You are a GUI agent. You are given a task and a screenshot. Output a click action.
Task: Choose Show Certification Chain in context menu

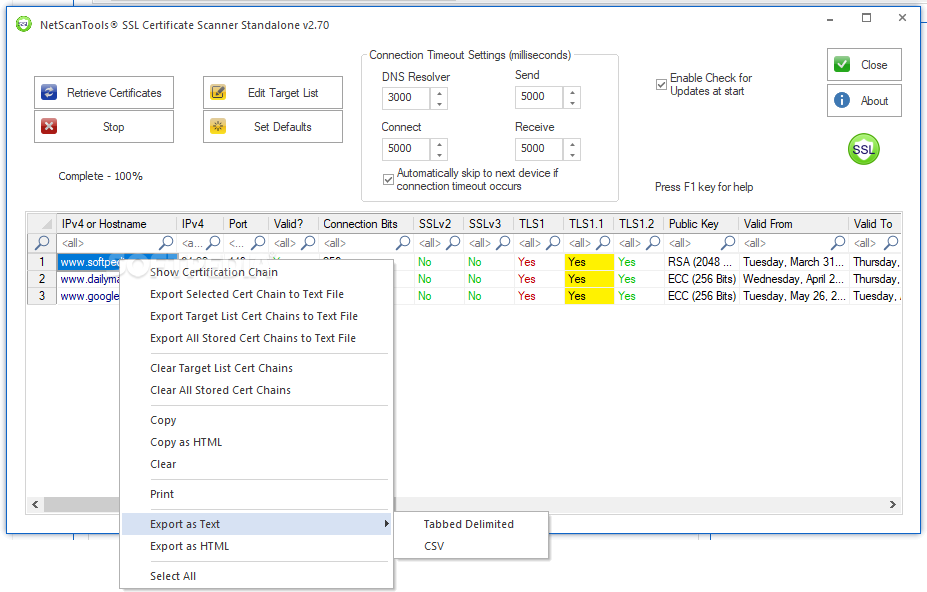(x=257, y=272)
